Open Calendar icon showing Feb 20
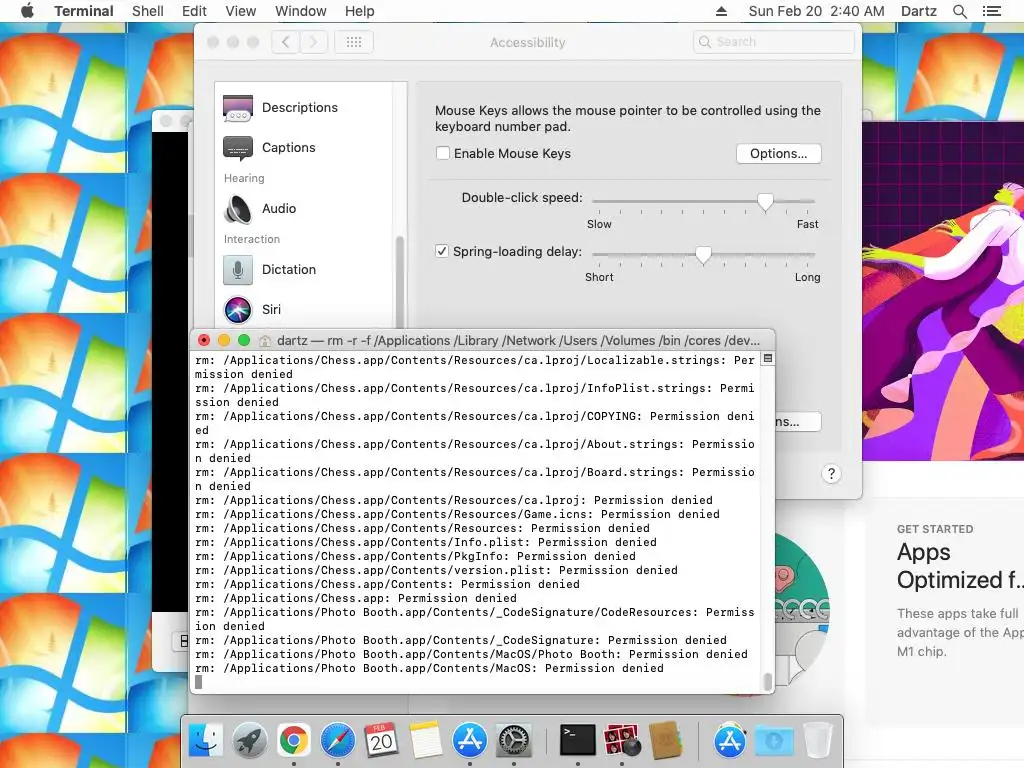This screenshot has width=1024, height=768. coord(381,741)
